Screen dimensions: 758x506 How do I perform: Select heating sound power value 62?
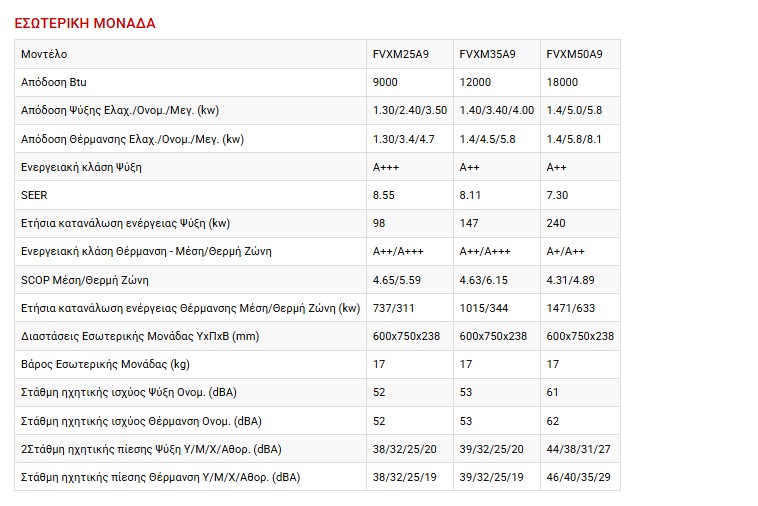[553, 421]
